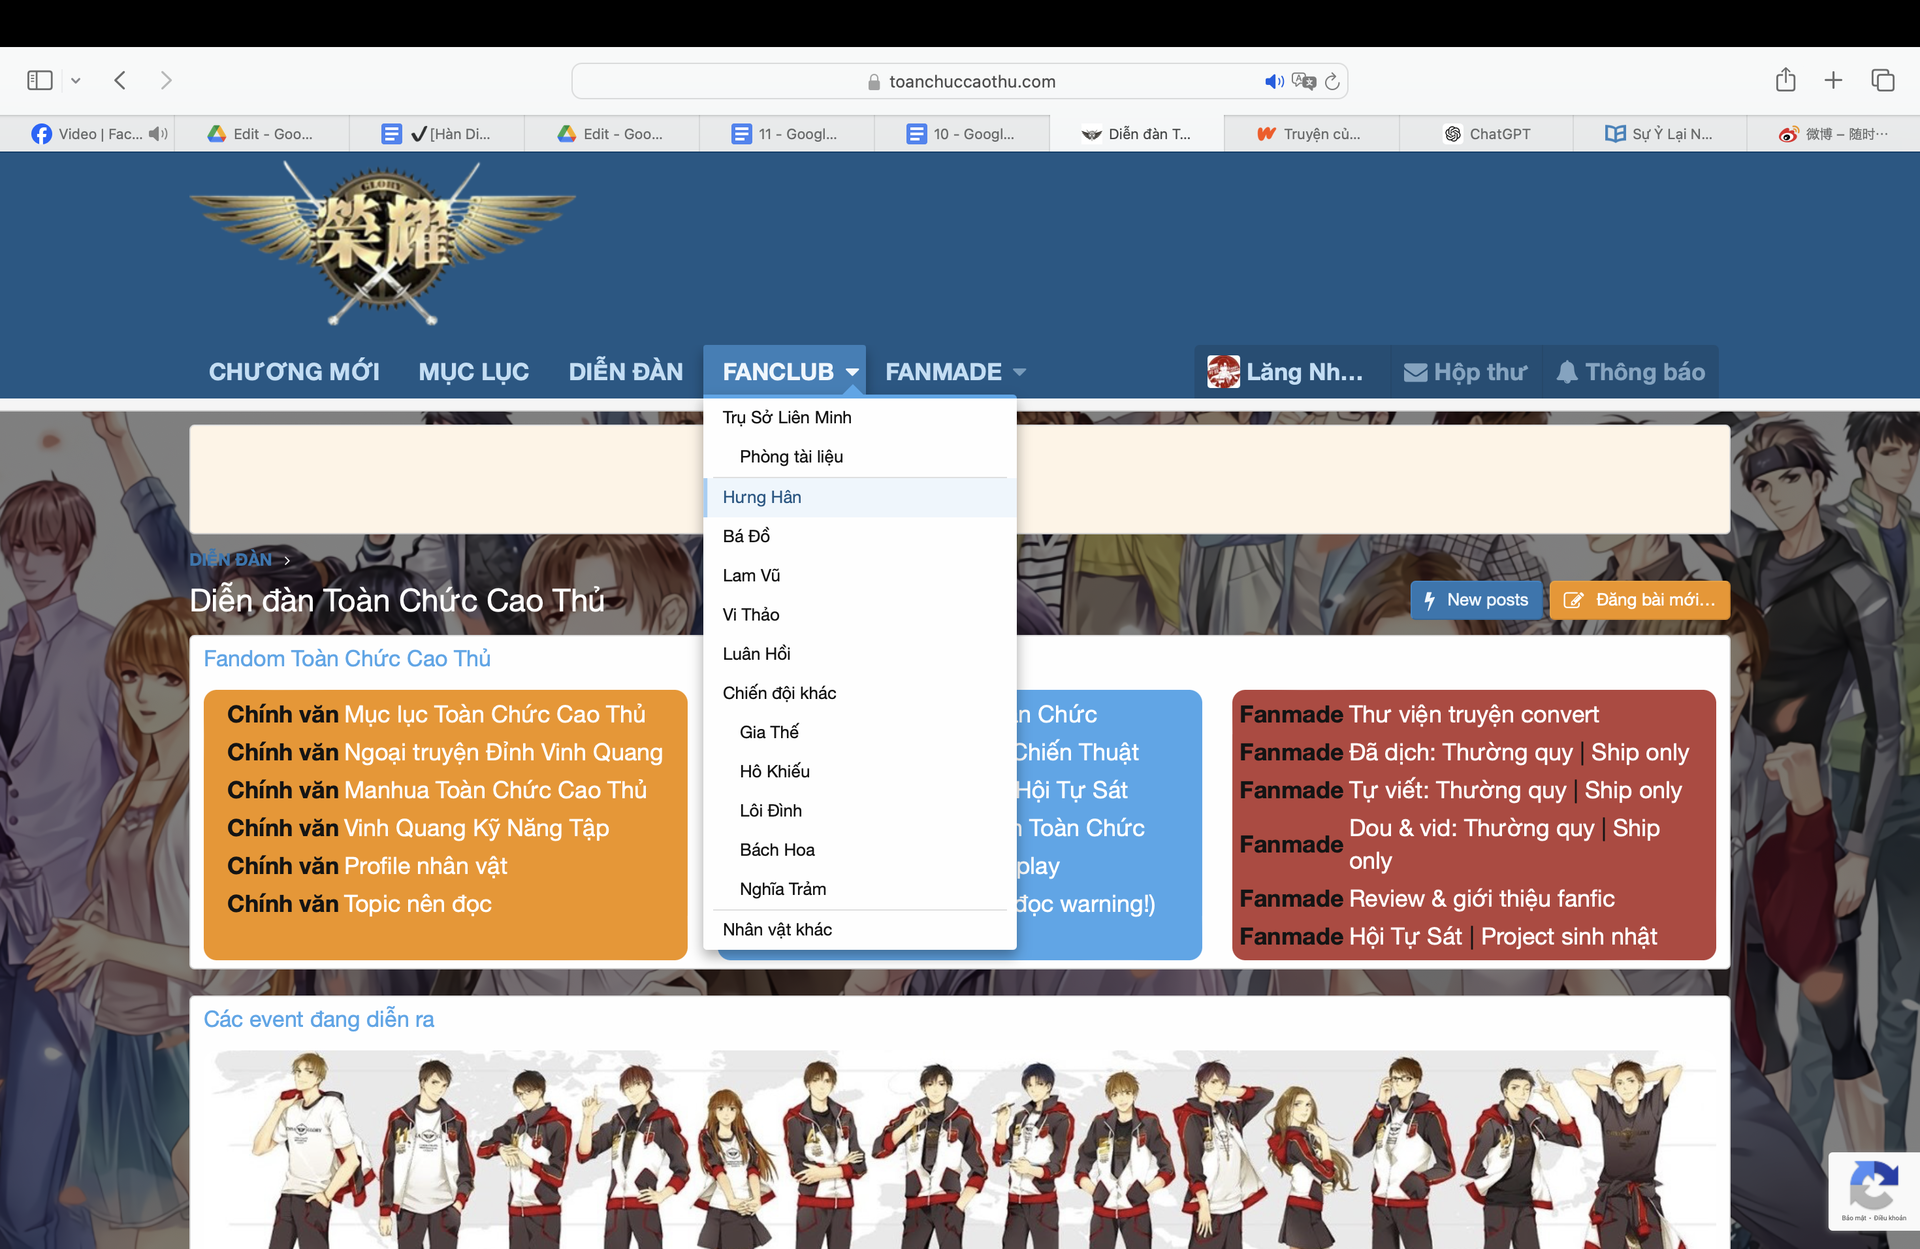Collapse the FANCLUB dropdown arrow
This screenshot has height=1249, width=1920.
click(852, 372)
